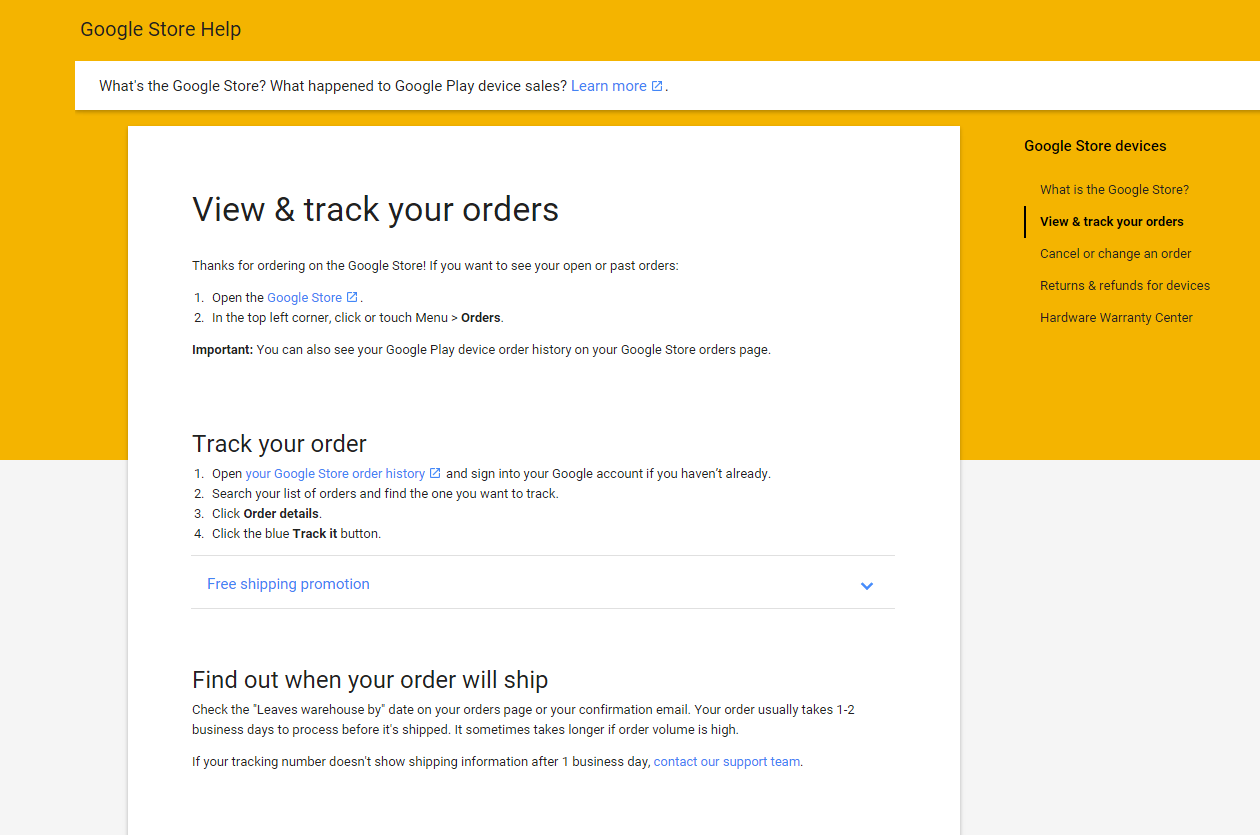Viewport: 1260px width, 835px height.
Task: Click the Google Store devices sidebar heading
Action: [1095, 146]
